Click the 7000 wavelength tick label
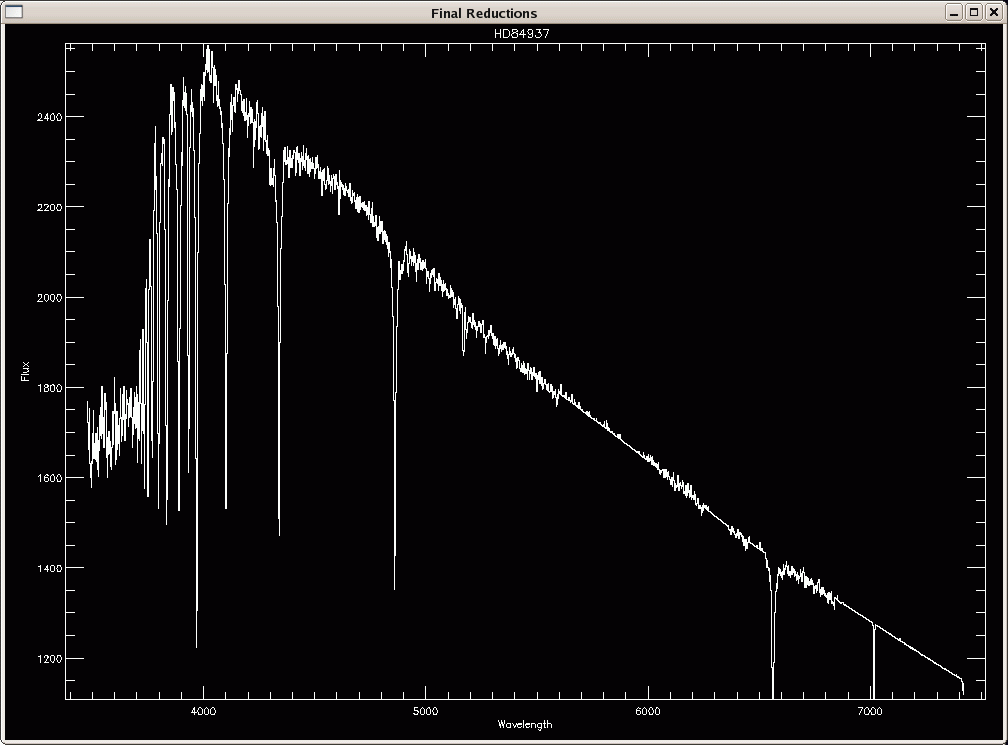The height and width of the screenshot is (745, 1008). tap(870, 710)
